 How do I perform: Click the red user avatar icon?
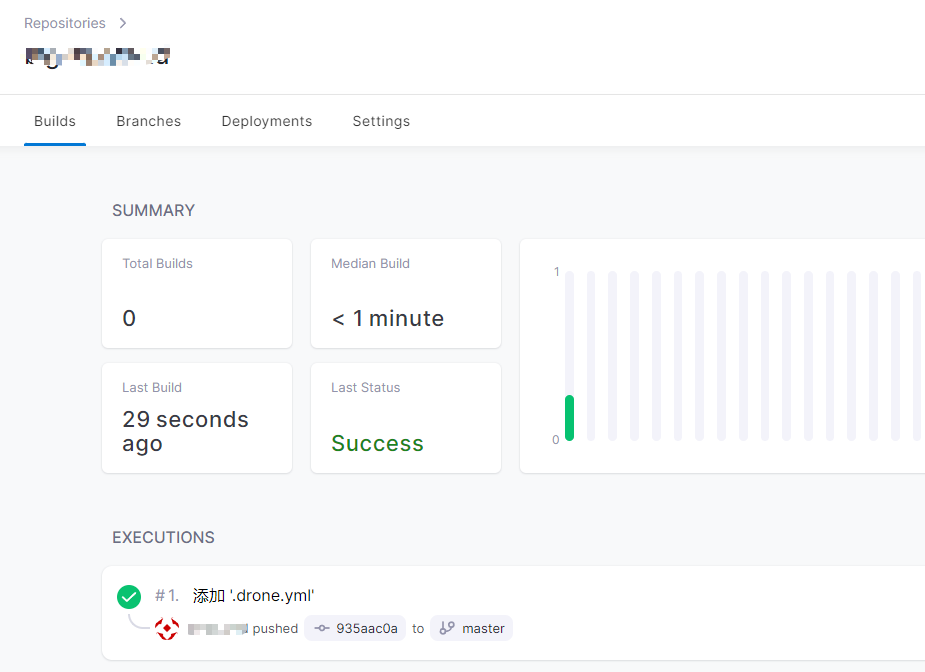pos(167,629)
